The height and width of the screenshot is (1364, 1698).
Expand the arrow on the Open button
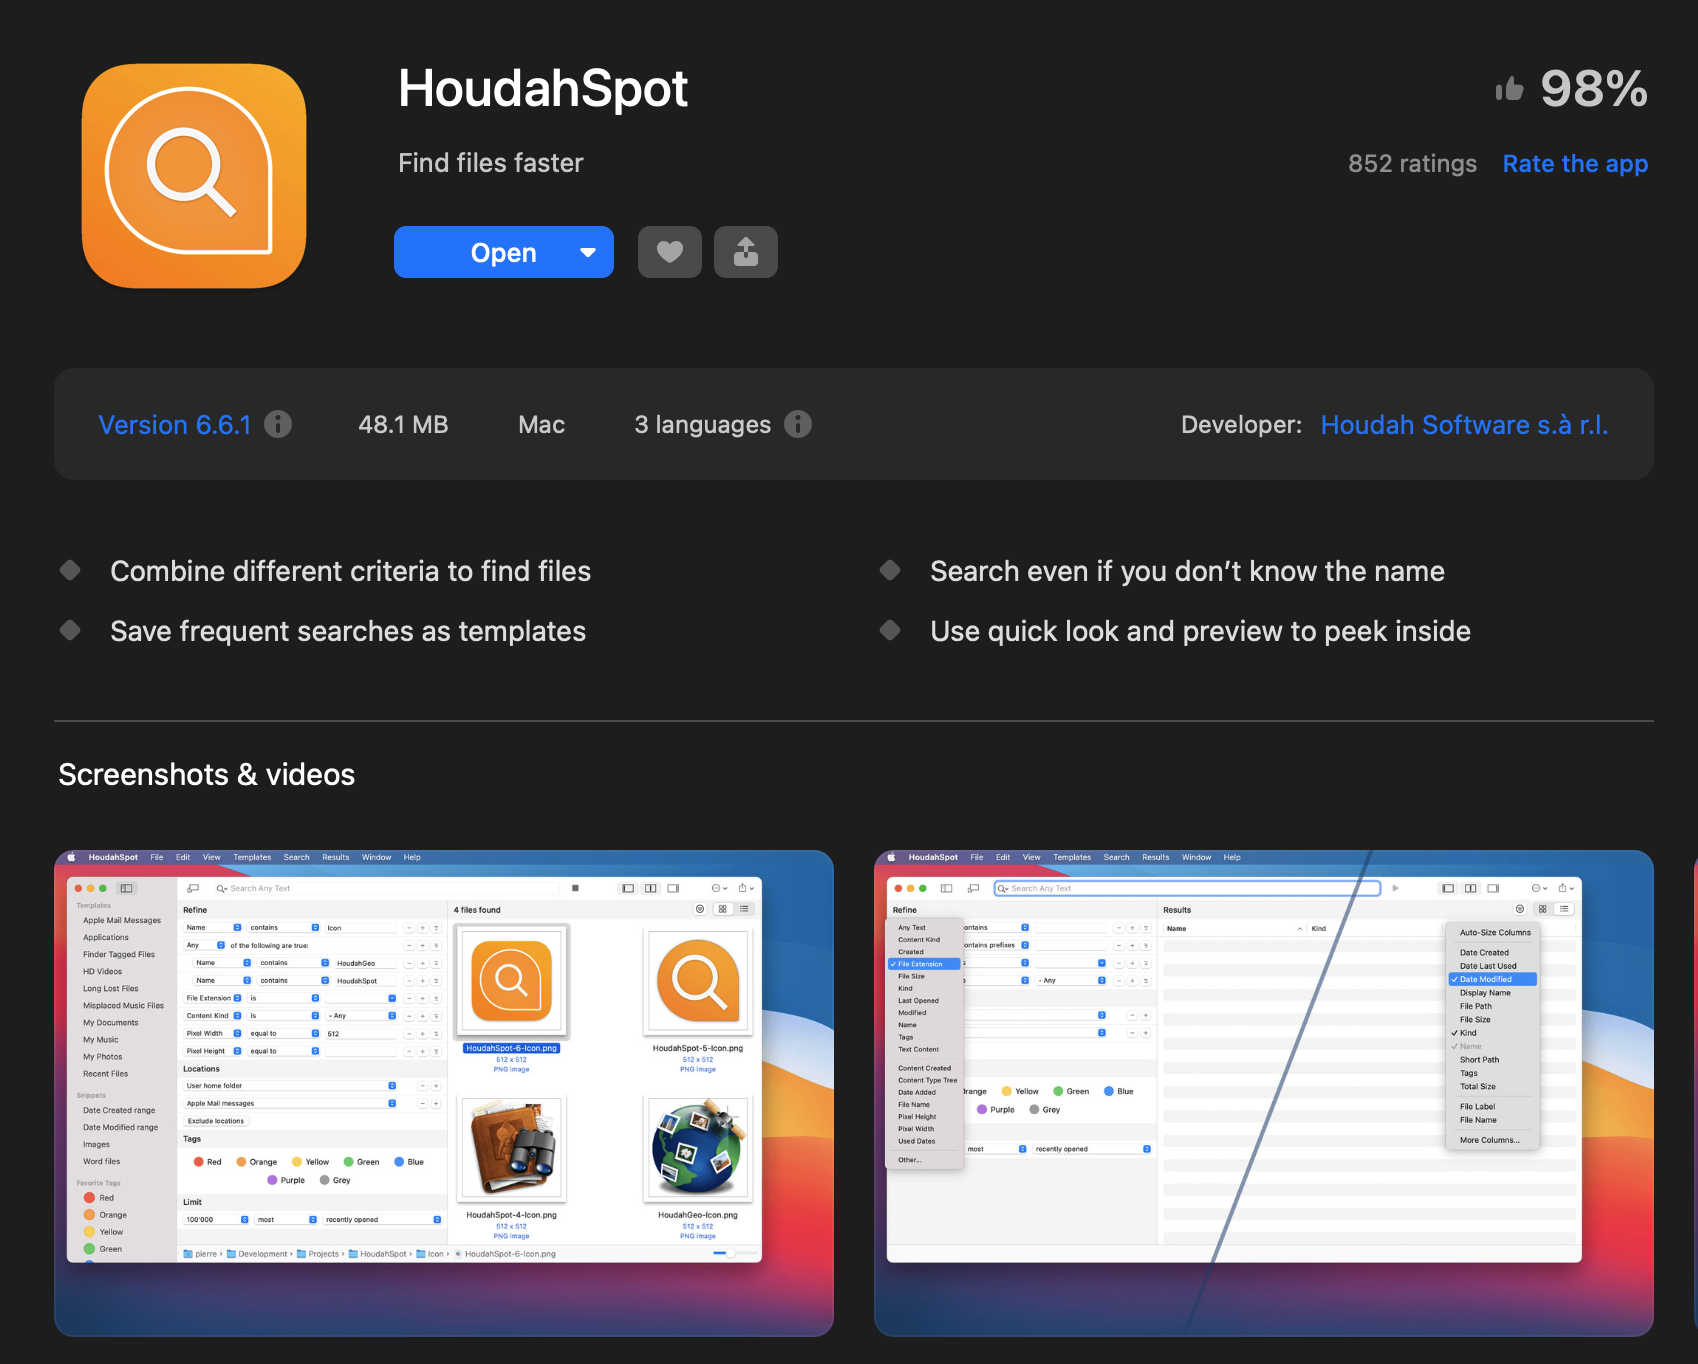point(589,252)
